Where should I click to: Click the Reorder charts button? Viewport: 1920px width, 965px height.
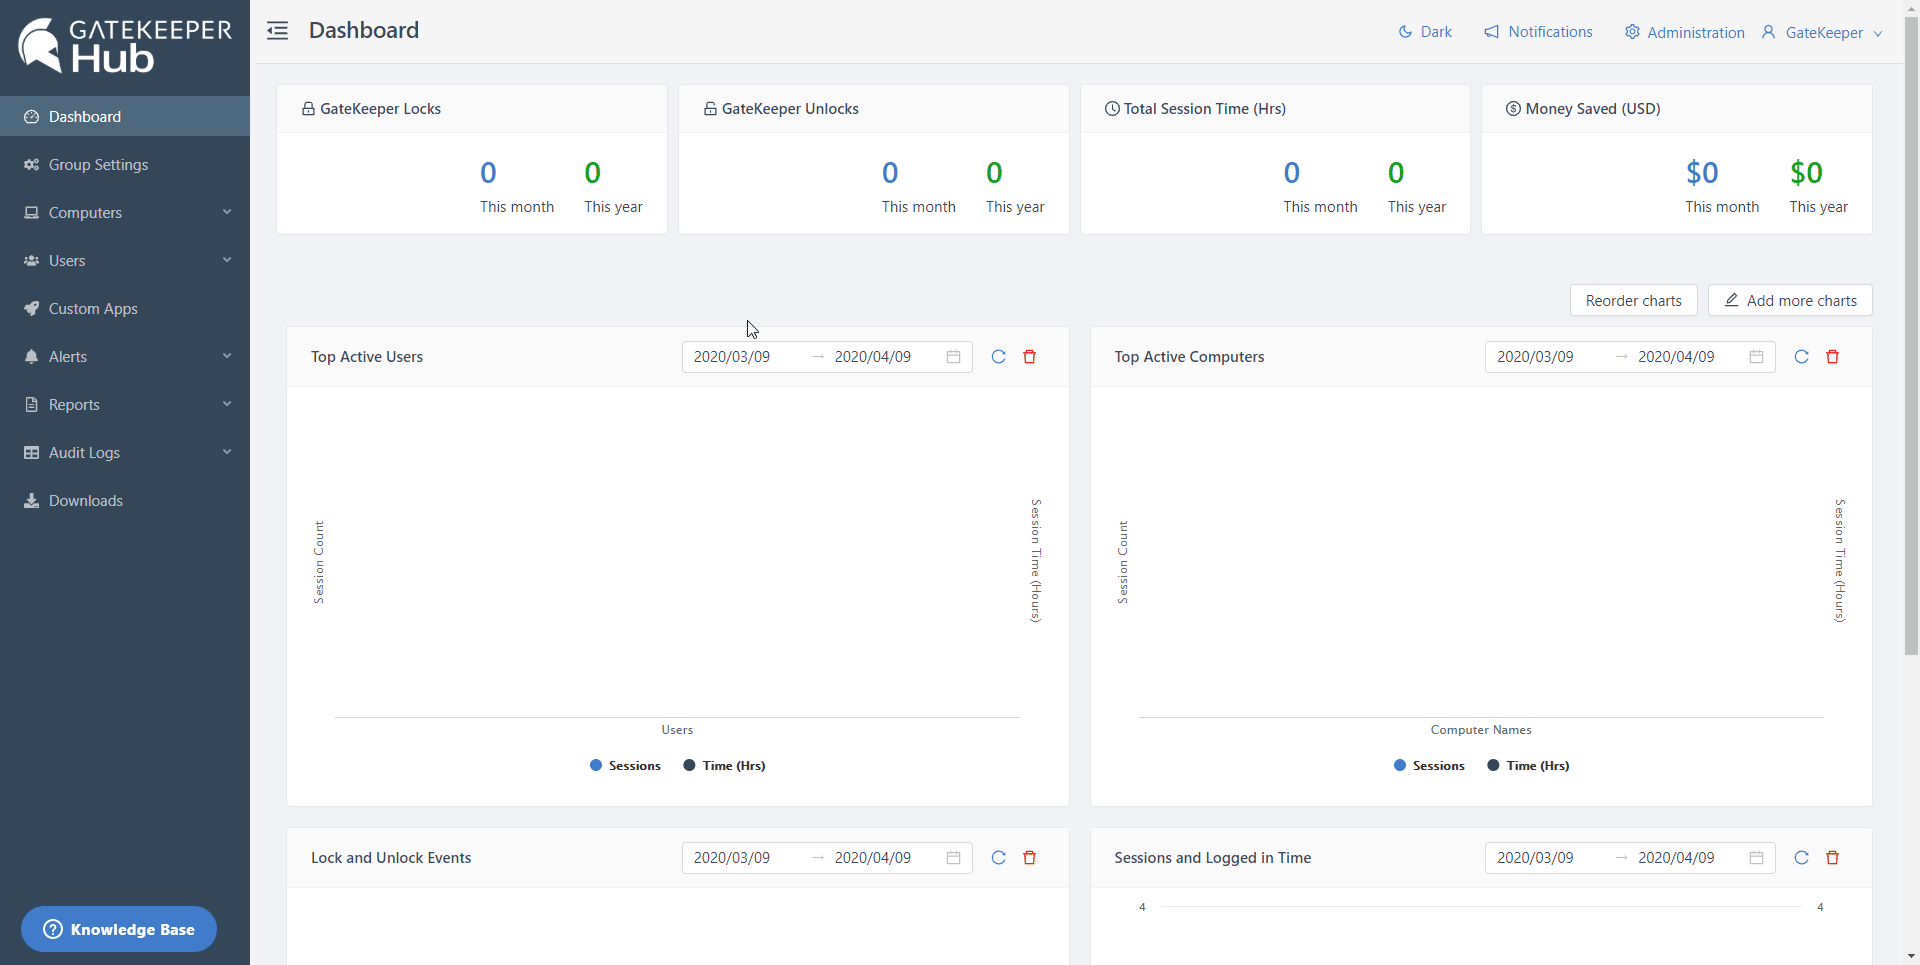(x=1633, y=301)
